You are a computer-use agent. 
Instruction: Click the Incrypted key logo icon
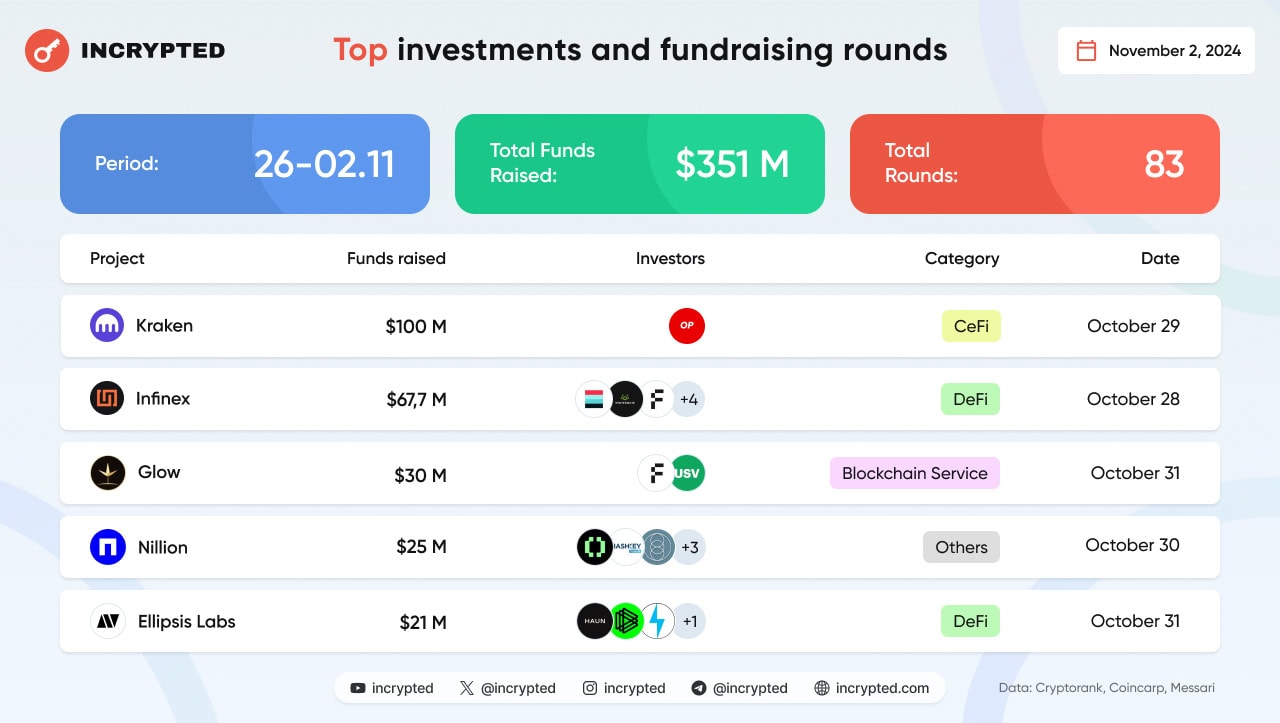coord(46,50)
